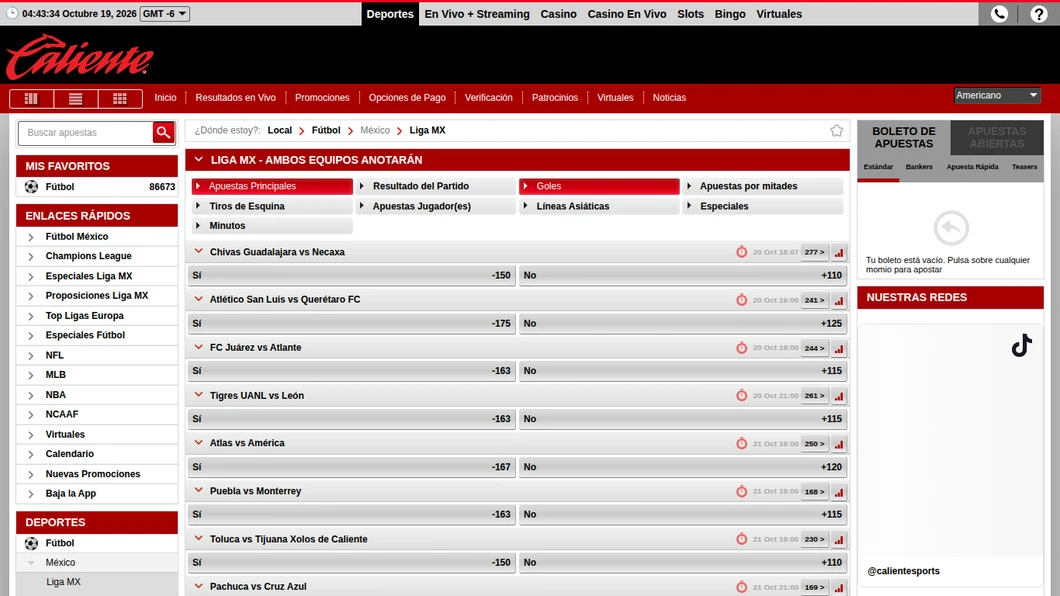Open En Vivo + Streaming menu
Viewport: 1060px width, 596px height.
point(477,14)
